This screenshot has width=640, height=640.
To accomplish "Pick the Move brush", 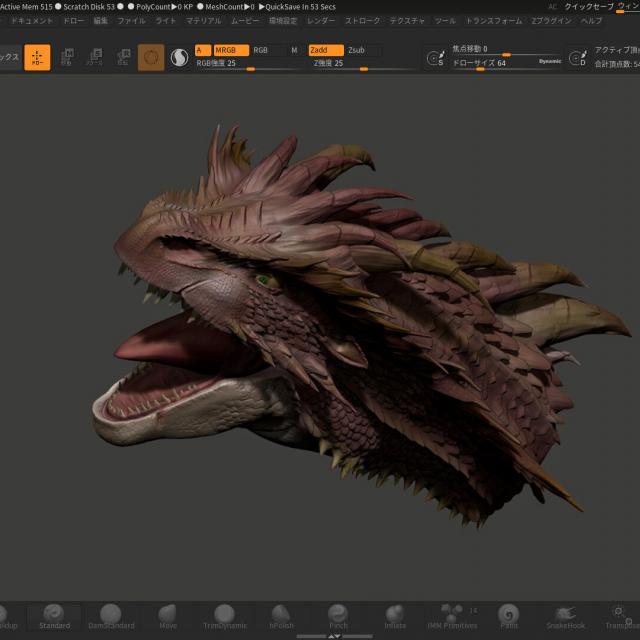I will [x=168, y=615].
